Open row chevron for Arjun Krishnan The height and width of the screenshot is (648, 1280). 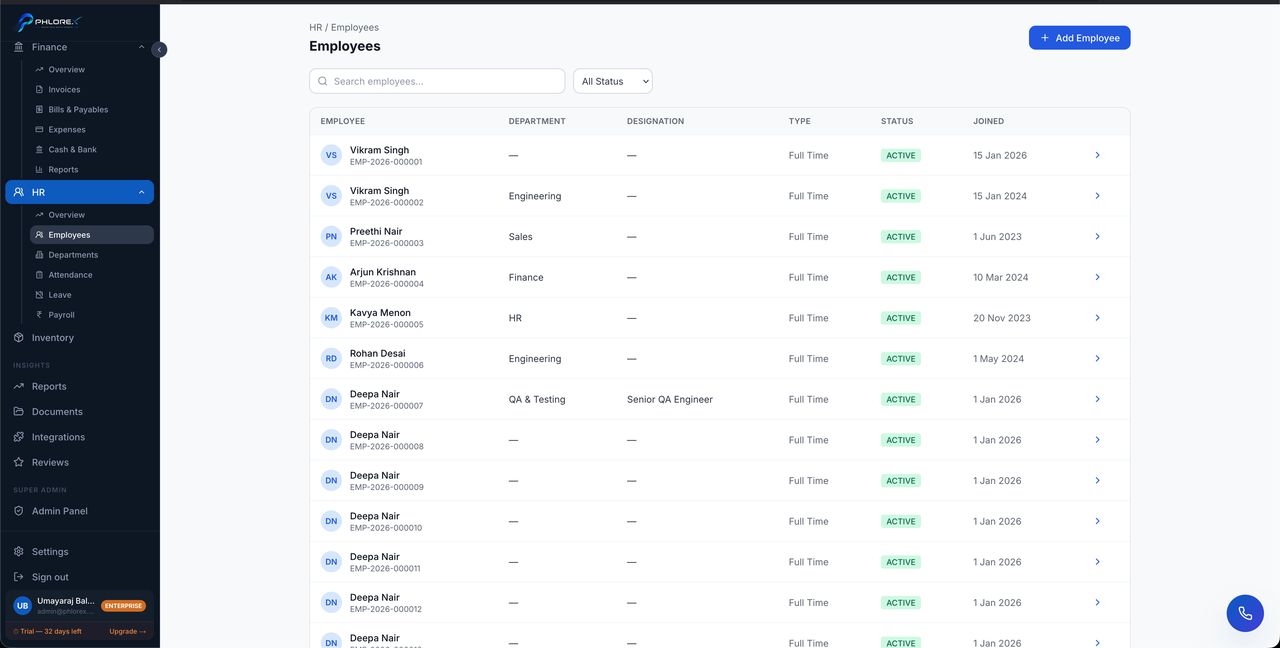tap(1097, 277)
